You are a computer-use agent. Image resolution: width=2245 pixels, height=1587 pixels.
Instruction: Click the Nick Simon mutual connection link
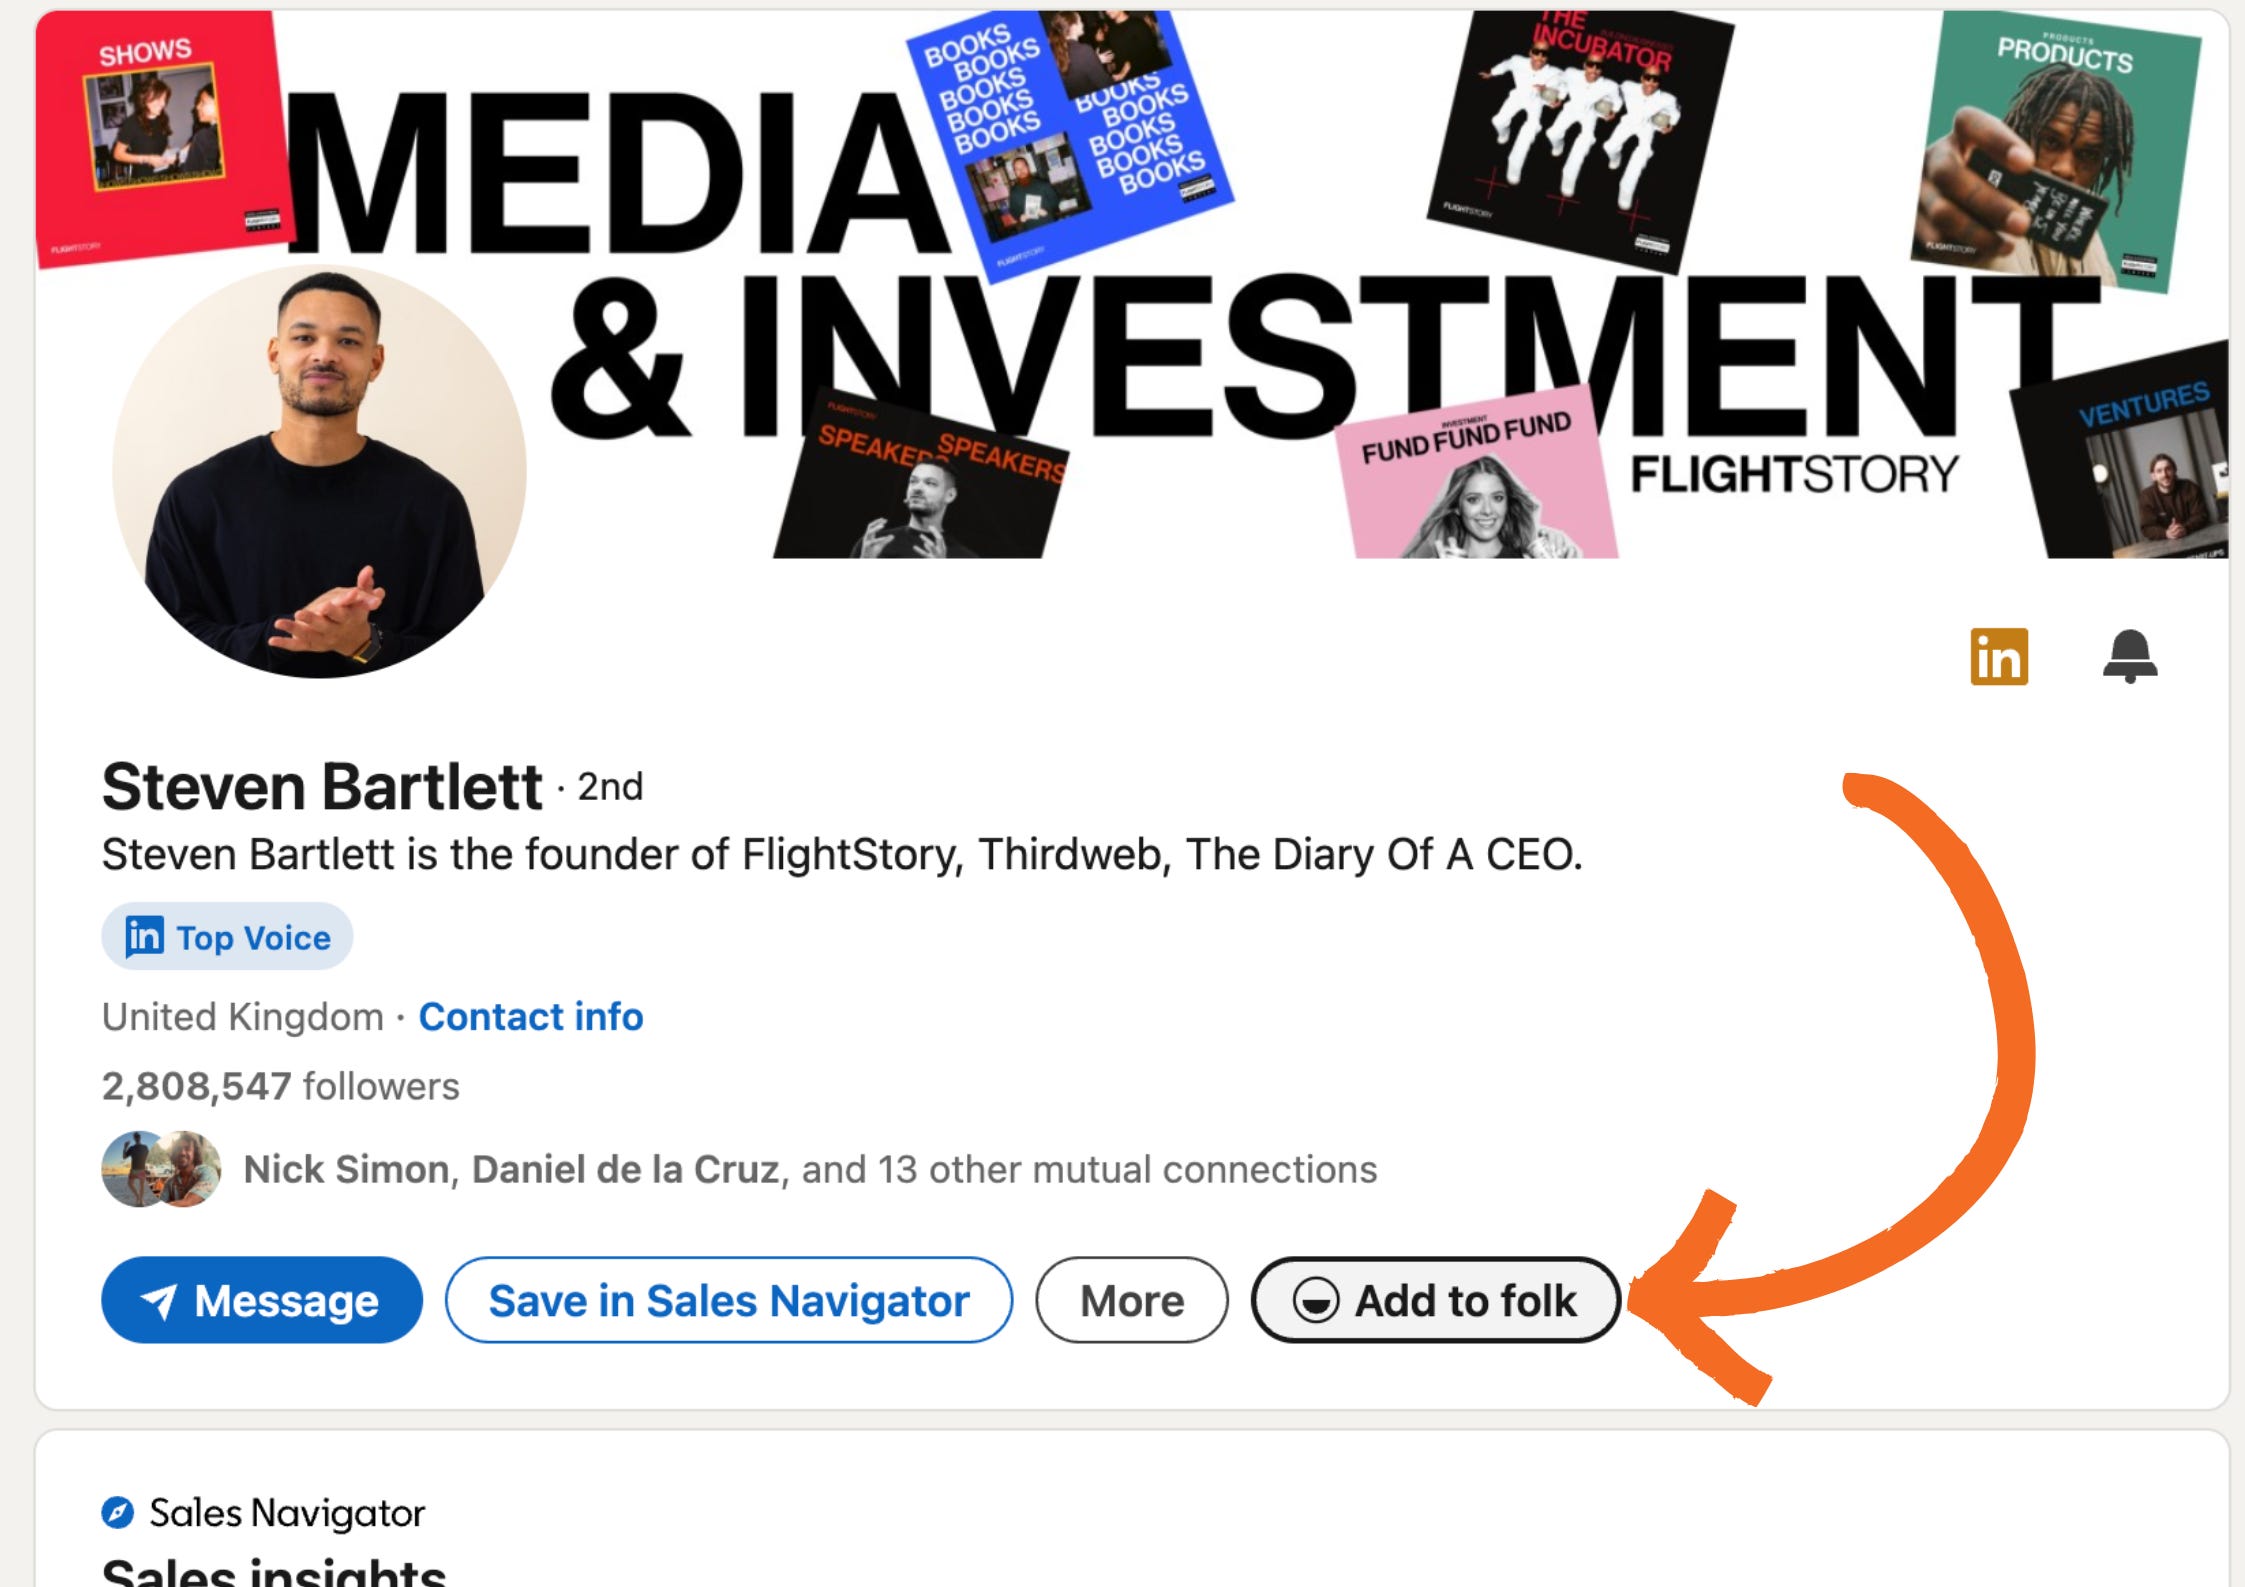point(346,1169)
